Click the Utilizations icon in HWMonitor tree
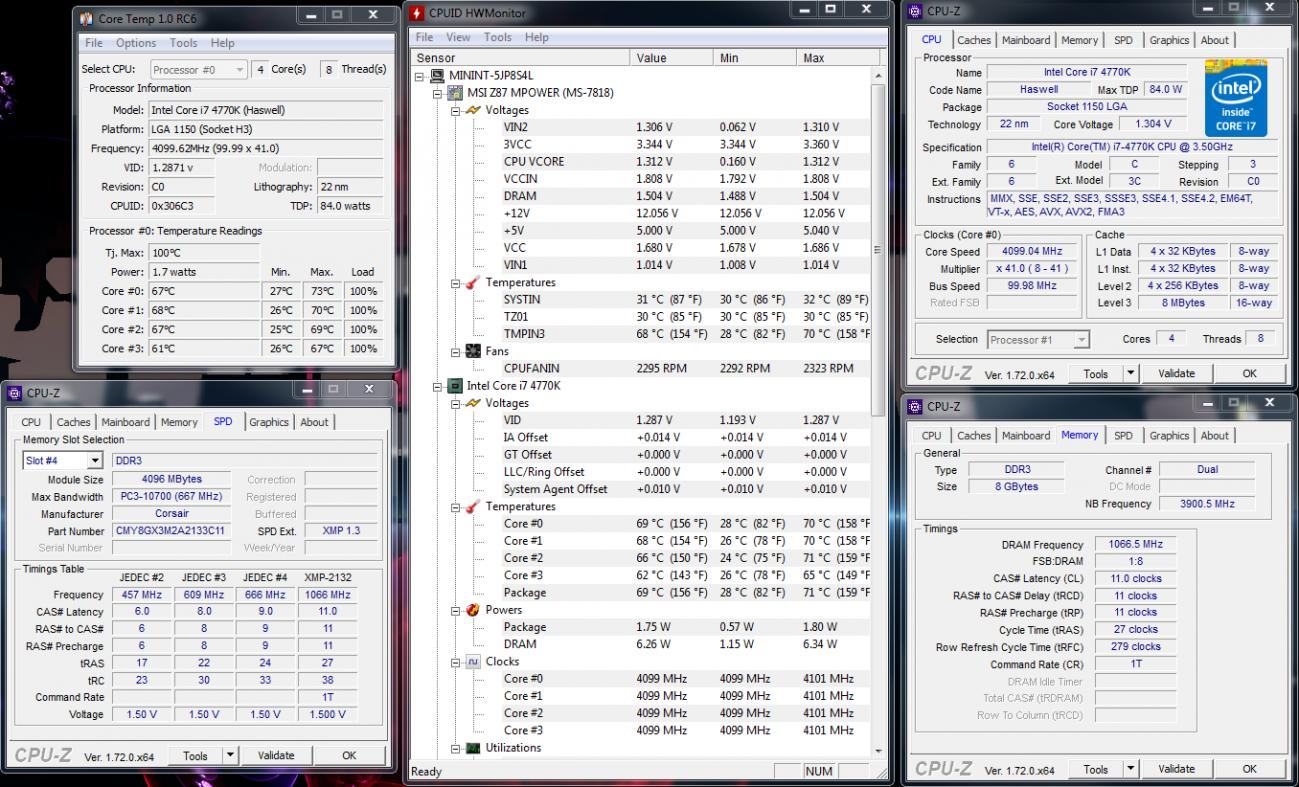Screen dimensions: 1299x787 pyautogui.click(x=473, y=748)
